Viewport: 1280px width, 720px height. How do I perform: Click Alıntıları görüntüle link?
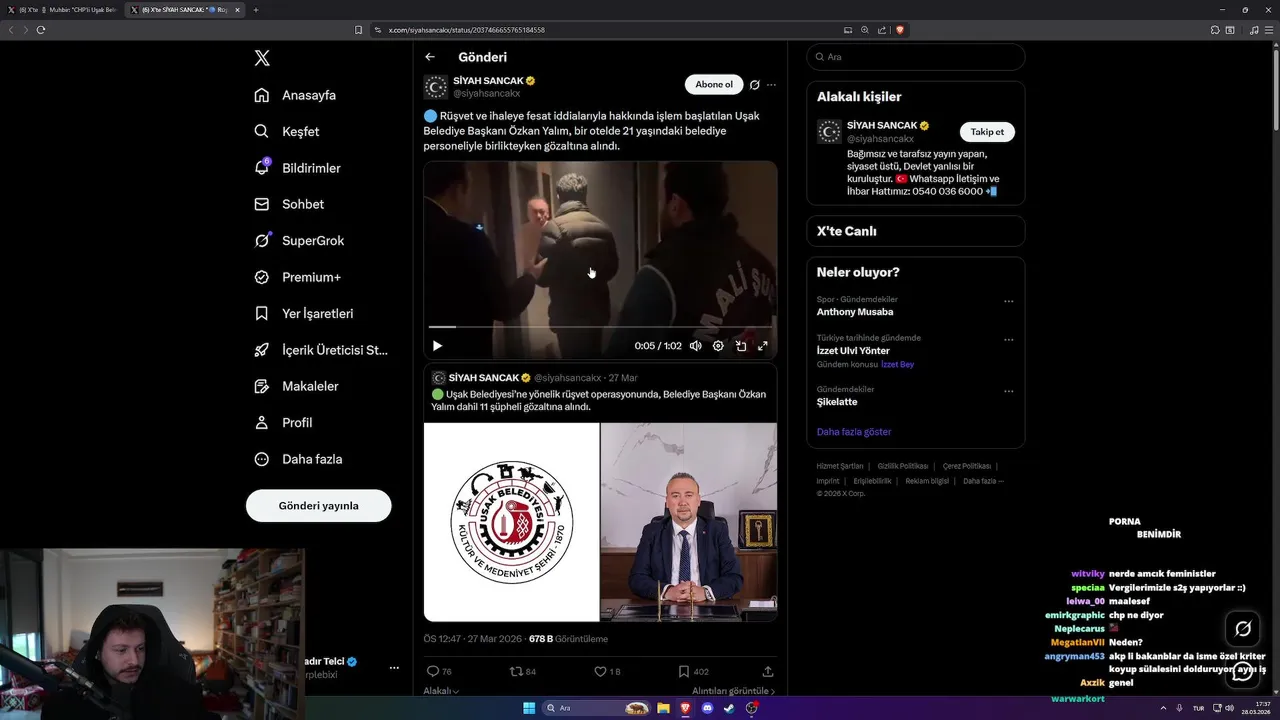734,691
